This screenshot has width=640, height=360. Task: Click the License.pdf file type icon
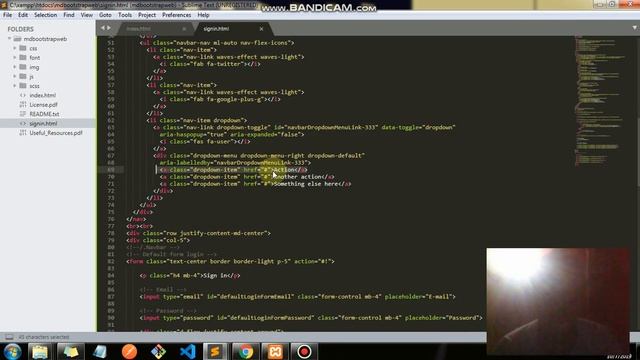(23, 104)
